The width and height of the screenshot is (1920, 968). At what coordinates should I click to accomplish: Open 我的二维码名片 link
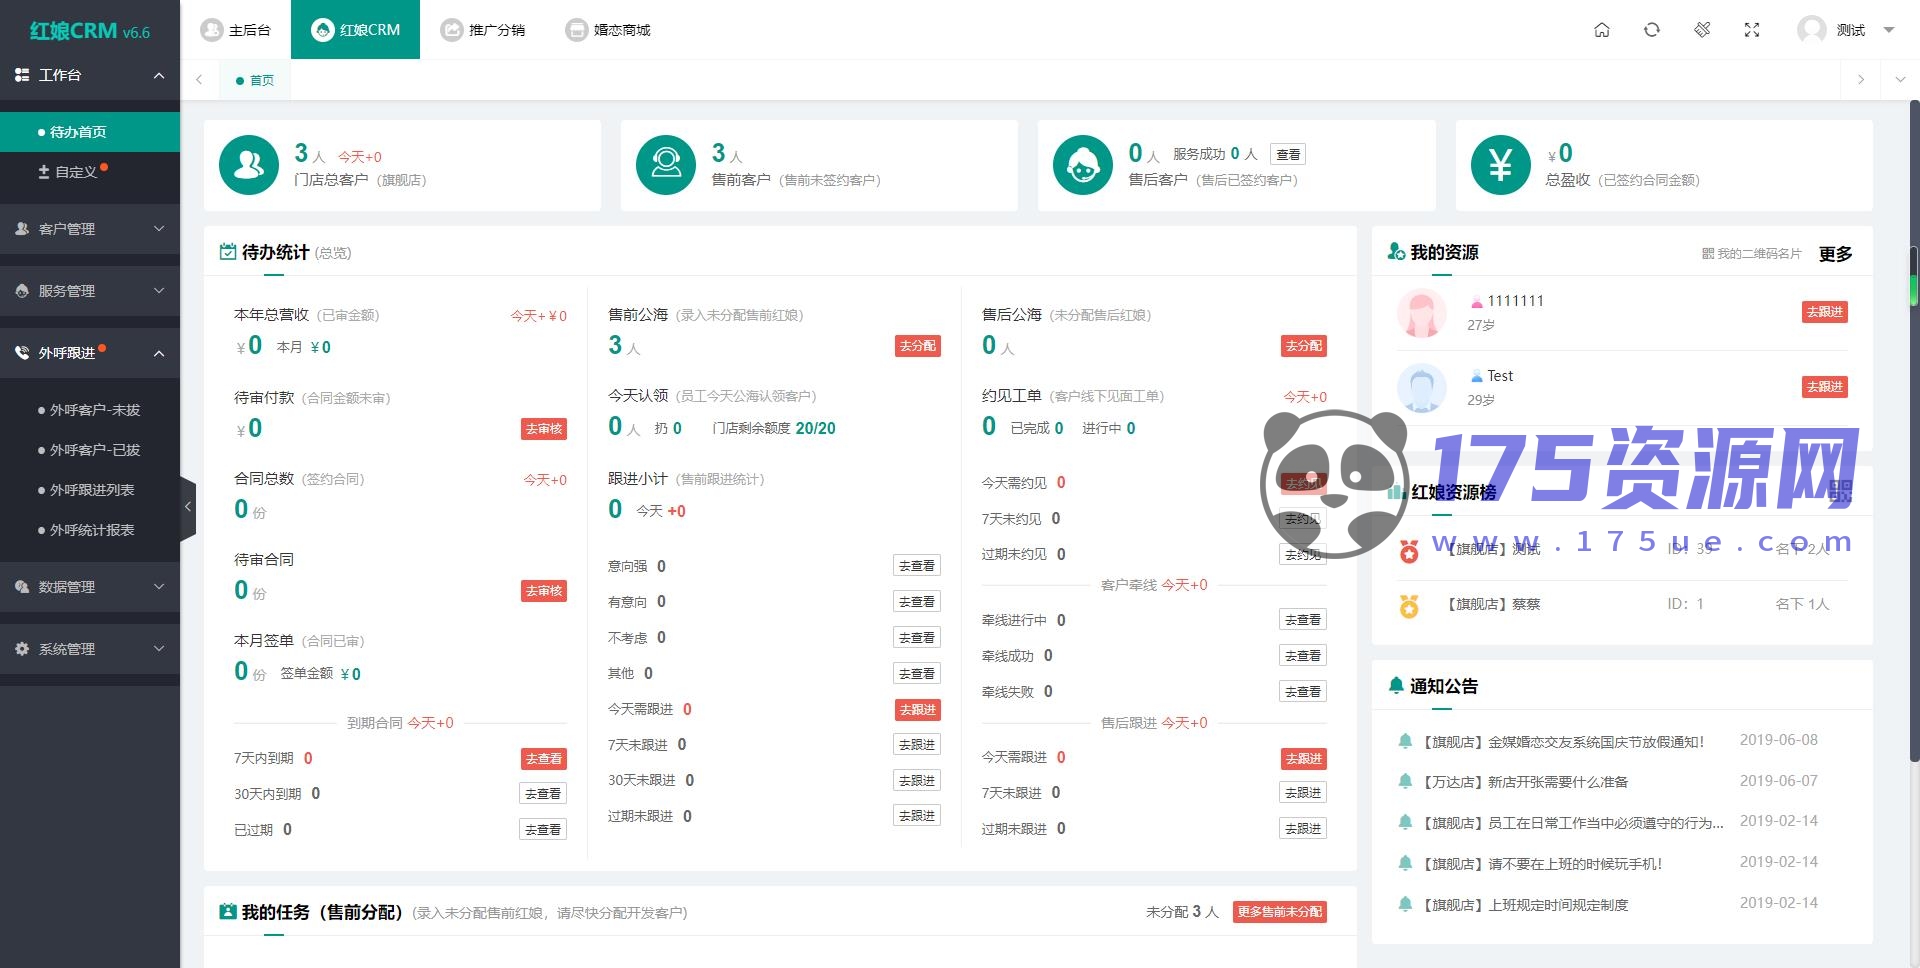1751,254
